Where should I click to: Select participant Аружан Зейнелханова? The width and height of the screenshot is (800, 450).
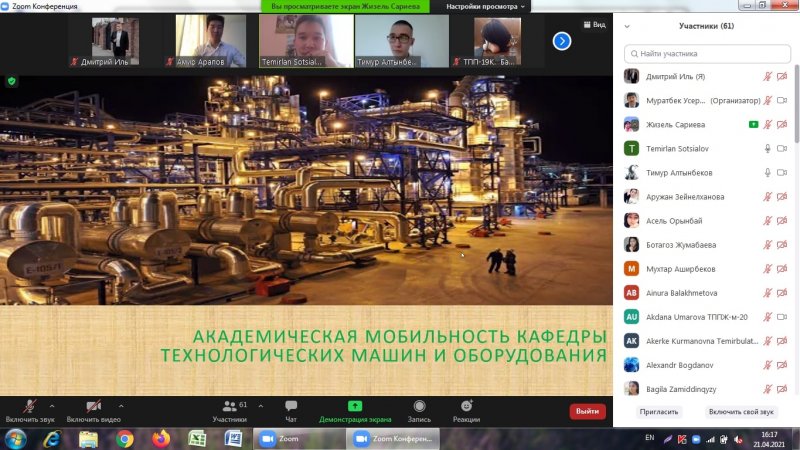coord(706,196)
